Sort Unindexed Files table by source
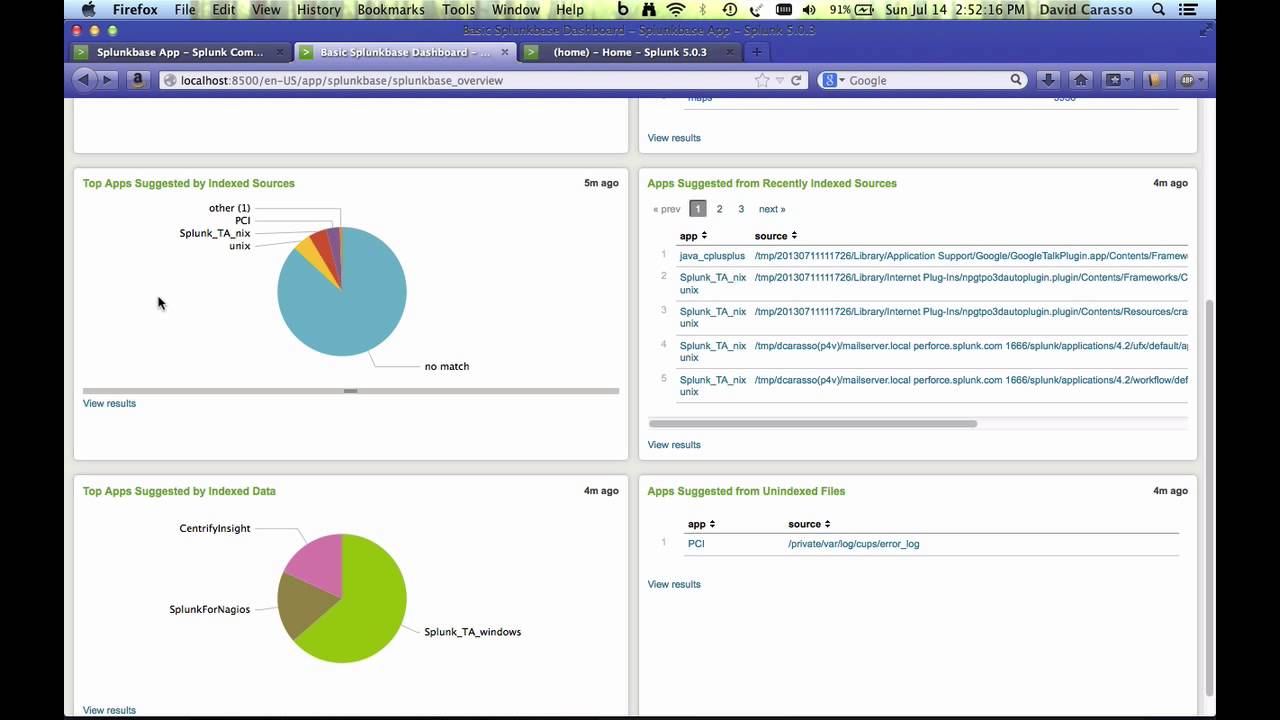The image size is (1280, 720). pos(809,524)
